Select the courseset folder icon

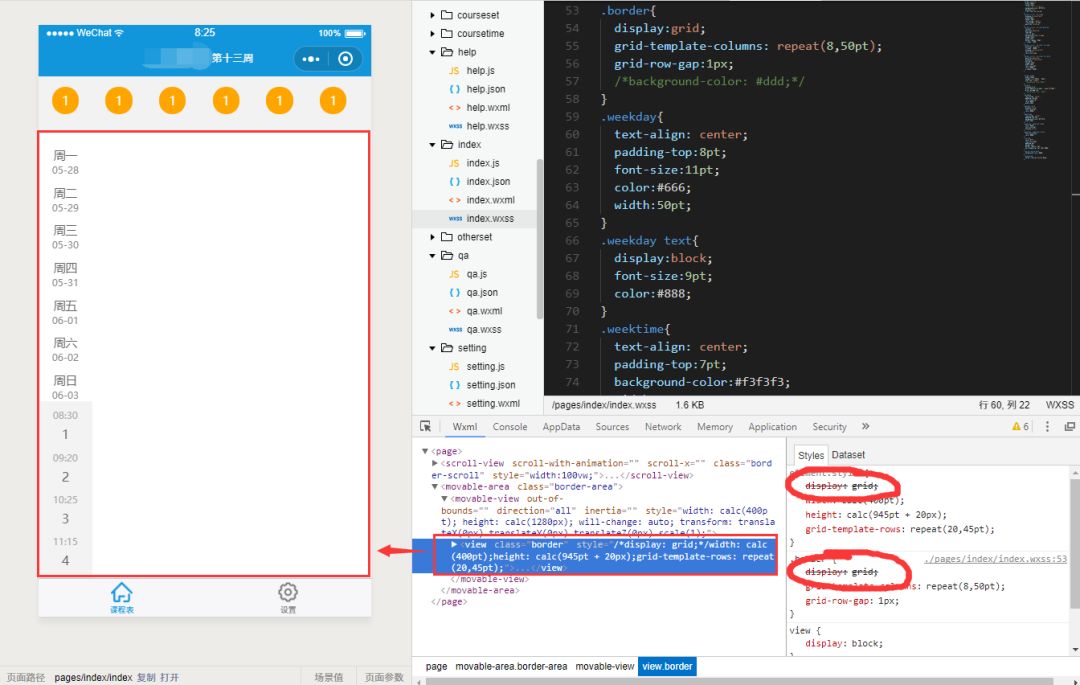(x=447, y=15)
